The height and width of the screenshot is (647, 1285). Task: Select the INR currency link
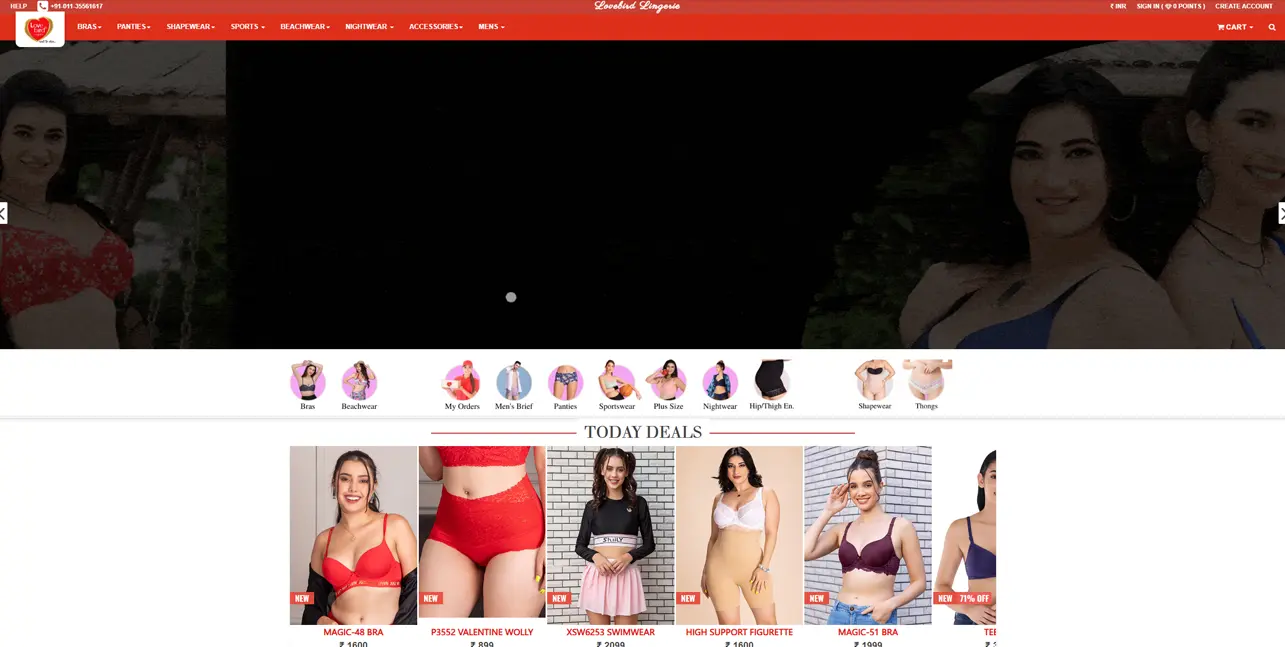[1118, 6]
